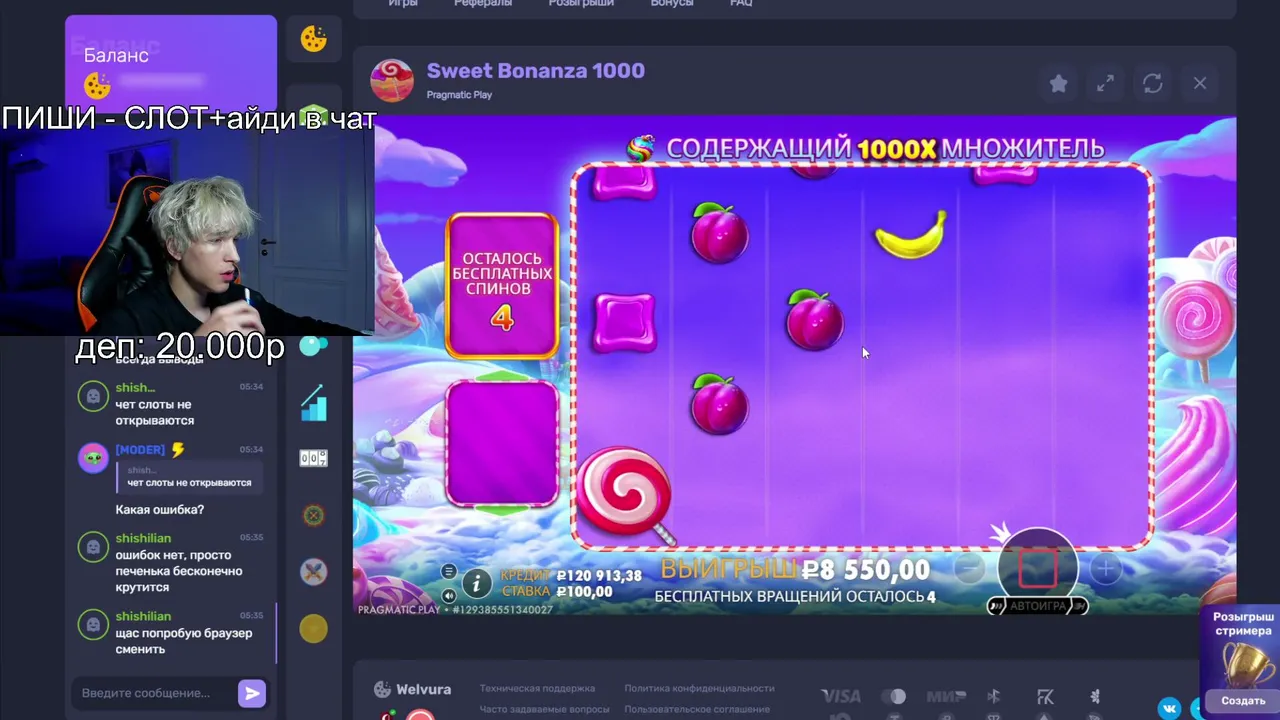This screenshot has width=1280, height=720.
Task: Open the teal bubbles game icon
Action: [314, 346]
